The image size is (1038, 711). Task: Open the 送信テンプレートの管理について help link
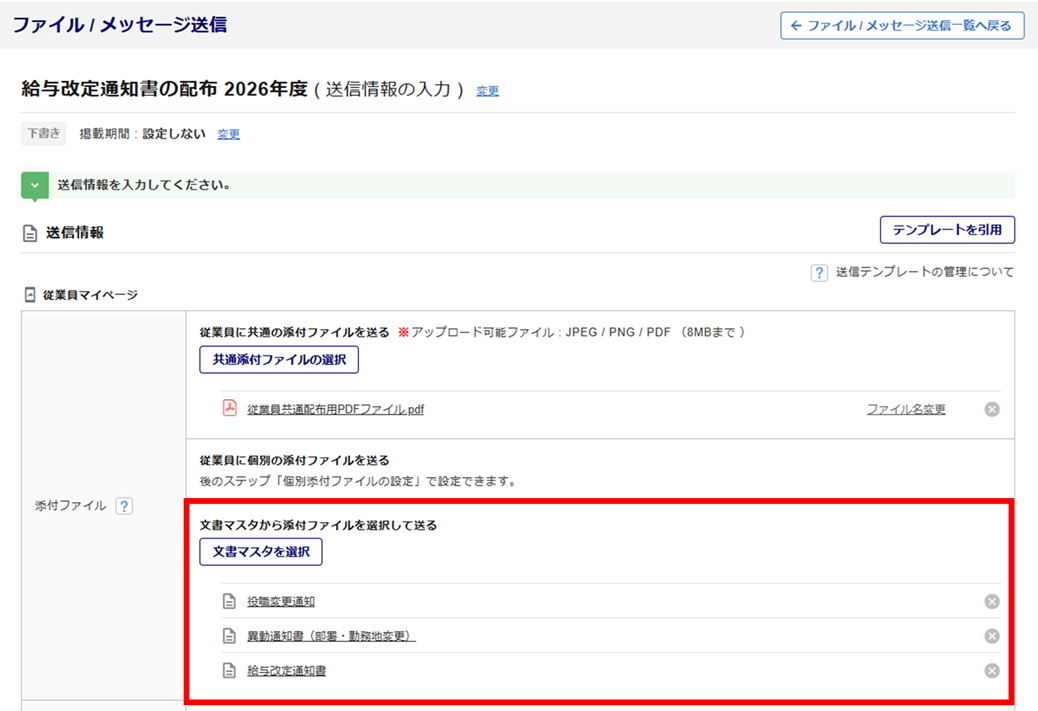pyautogui.click(x=924, y=272)
